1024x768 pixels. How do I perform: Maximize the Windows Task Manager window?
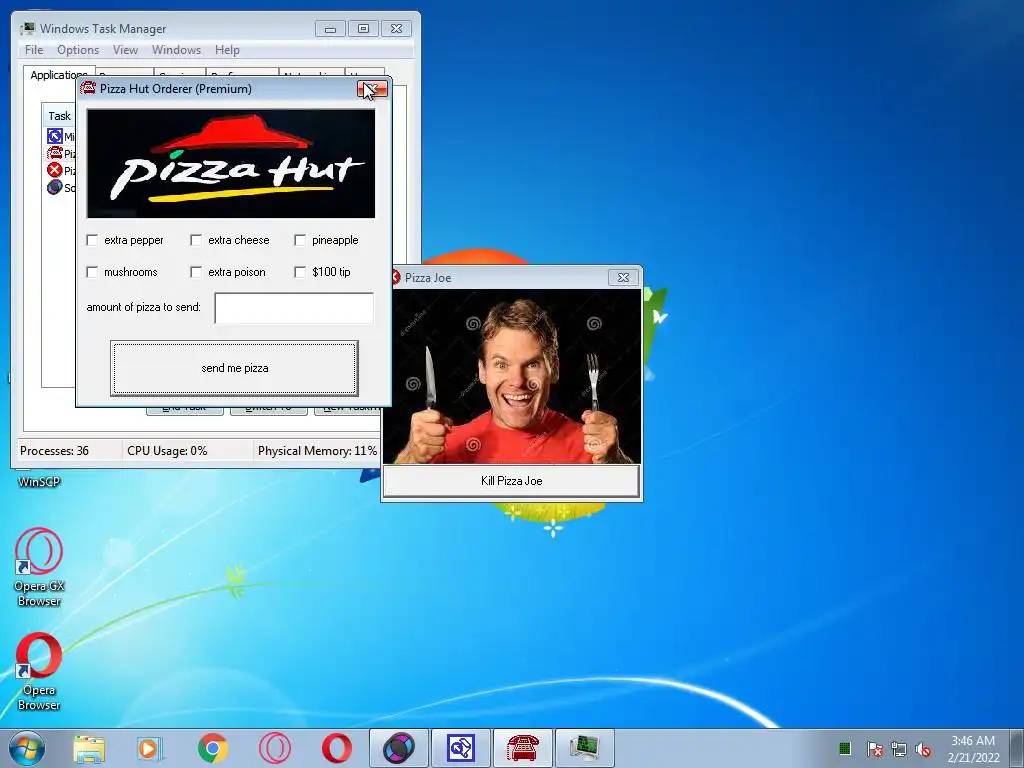(363, 29)
